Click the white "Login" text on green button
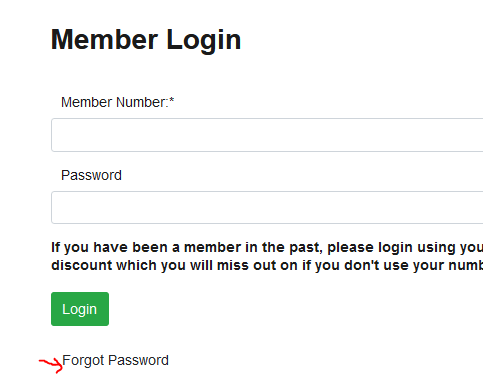Viewport: 483px width, 389px height. tap(79, 309)
